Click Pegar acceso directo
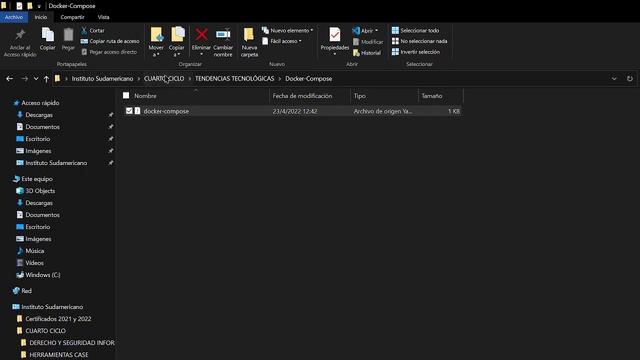Screen dimensions: 640x360 [x=109, y=52]
